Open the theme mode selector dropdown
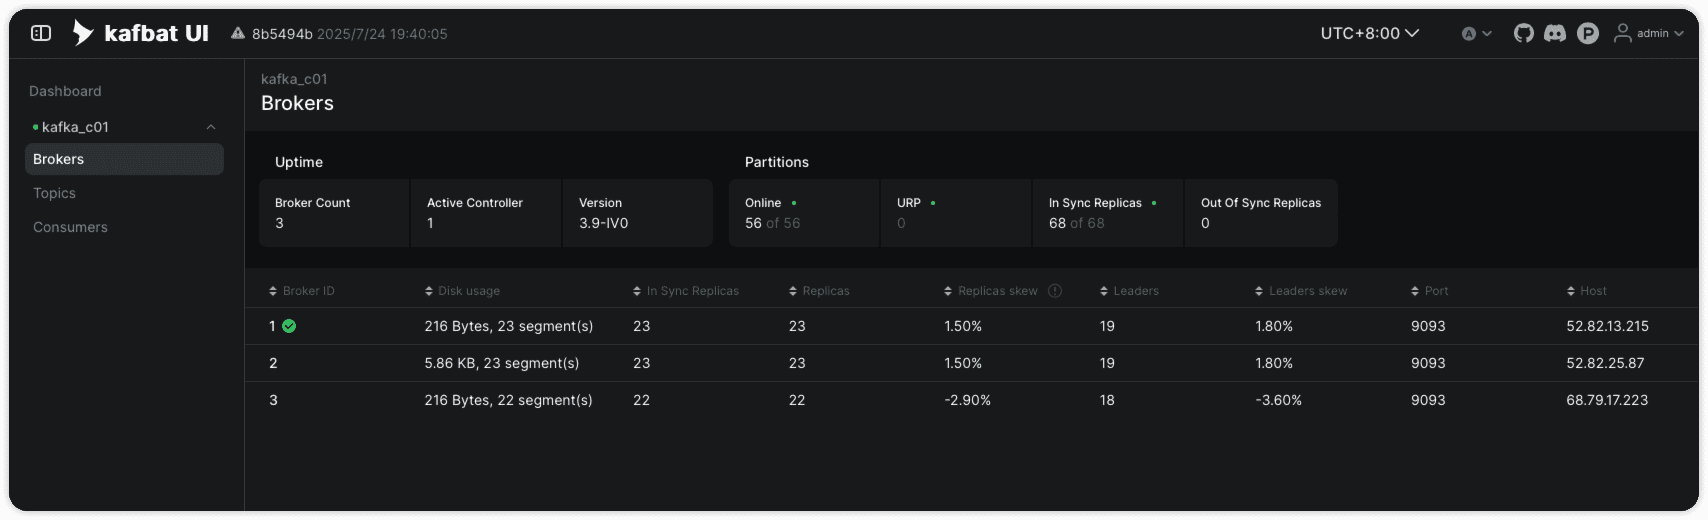1708x520 pixels. coord(1476,34)
